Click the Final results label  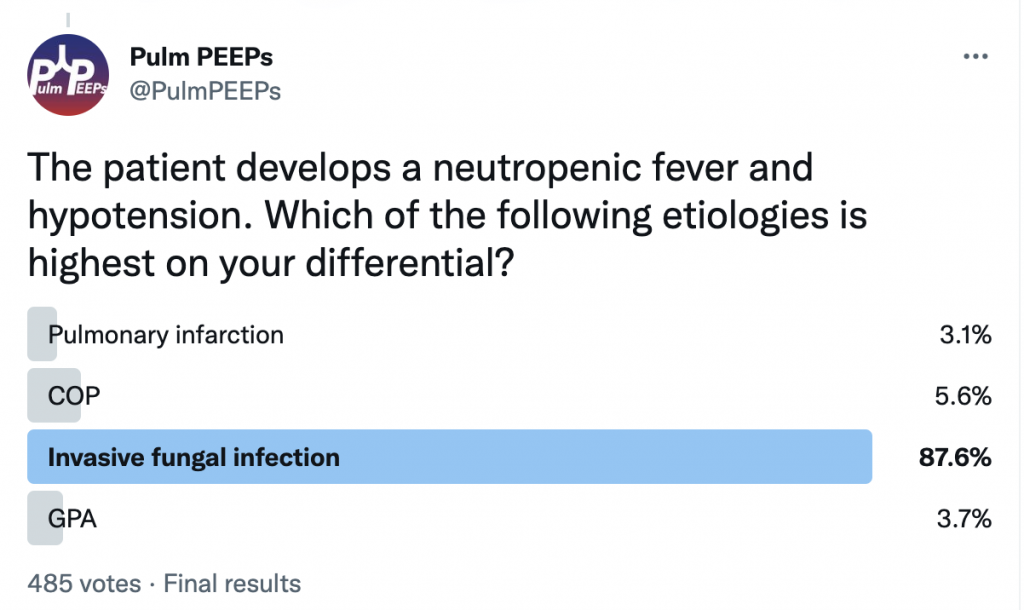(x=232, y=583)
